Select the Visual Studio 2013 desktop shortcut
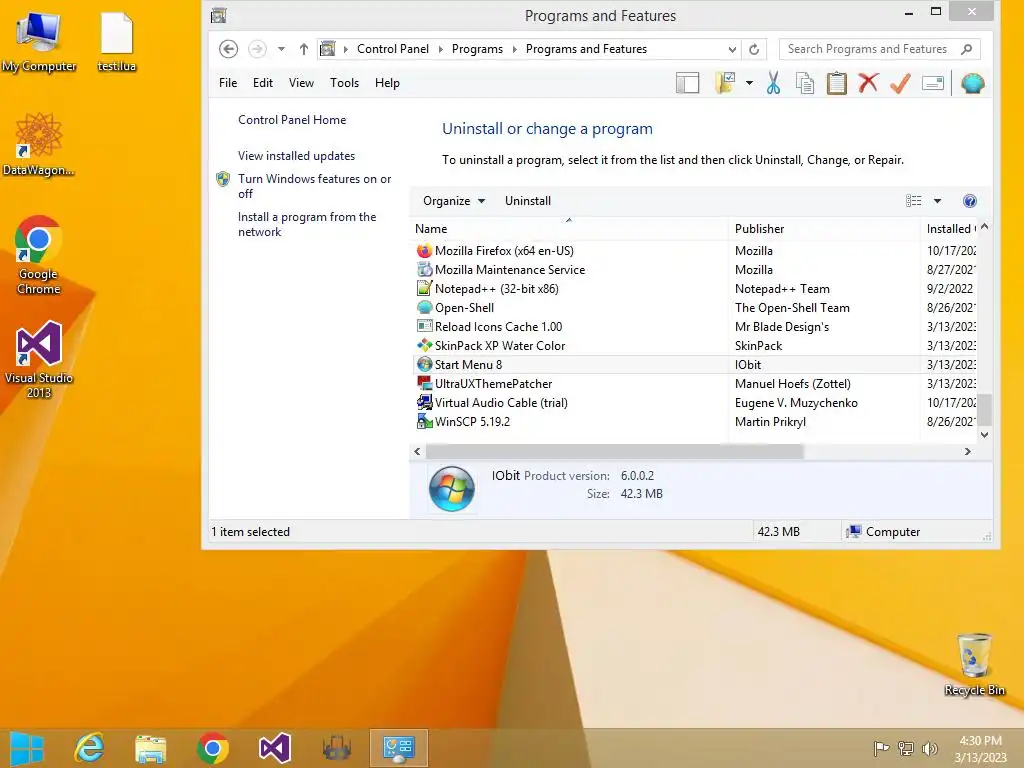Image resolution: width=1024 pixels, height=768 pixels. [39, 359]
